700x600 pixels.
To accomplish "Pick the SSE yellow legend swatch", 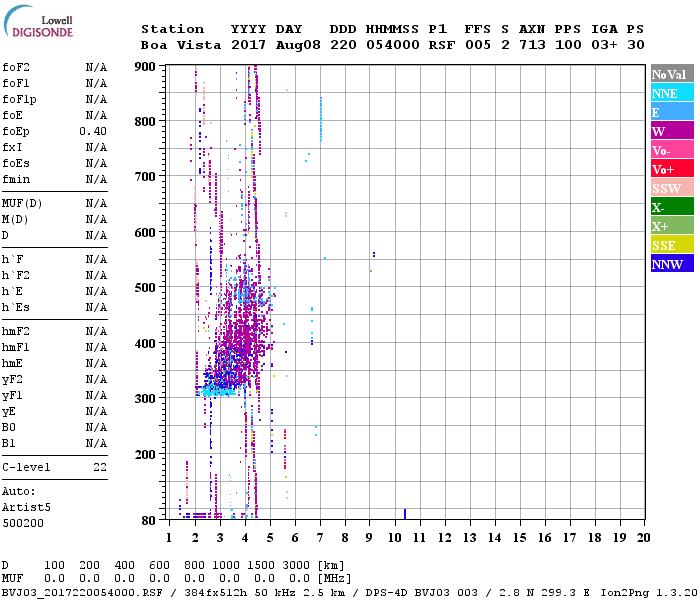I will coord(672,245).
